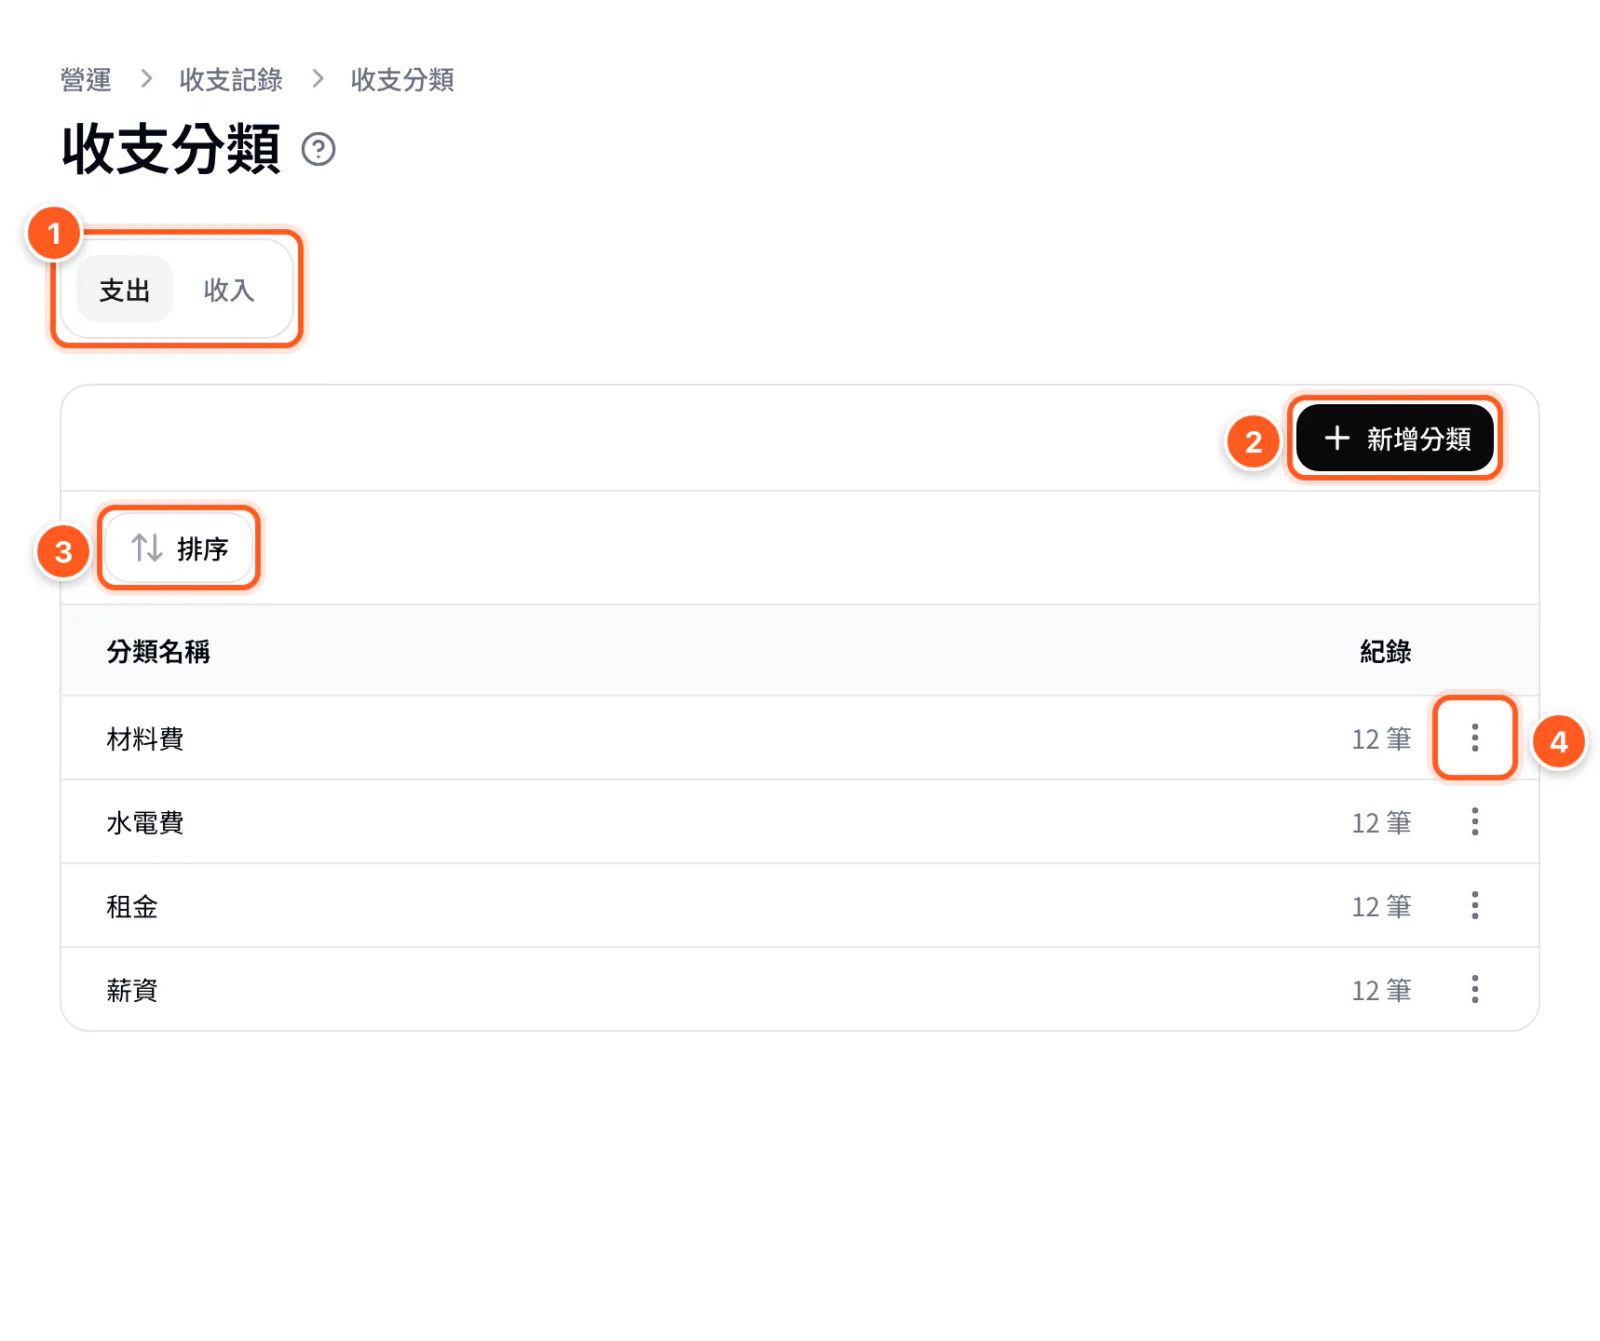Click the 12 筆 record count for 材料費
This screenshot has height=1341, width=1600.
tap(1381, 739)
